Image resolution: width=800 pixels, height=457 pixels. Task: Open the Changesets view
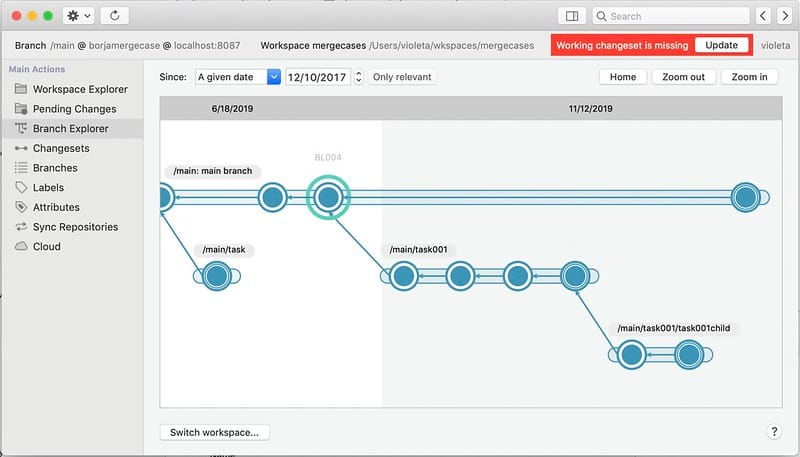click(x=60, y=148)
